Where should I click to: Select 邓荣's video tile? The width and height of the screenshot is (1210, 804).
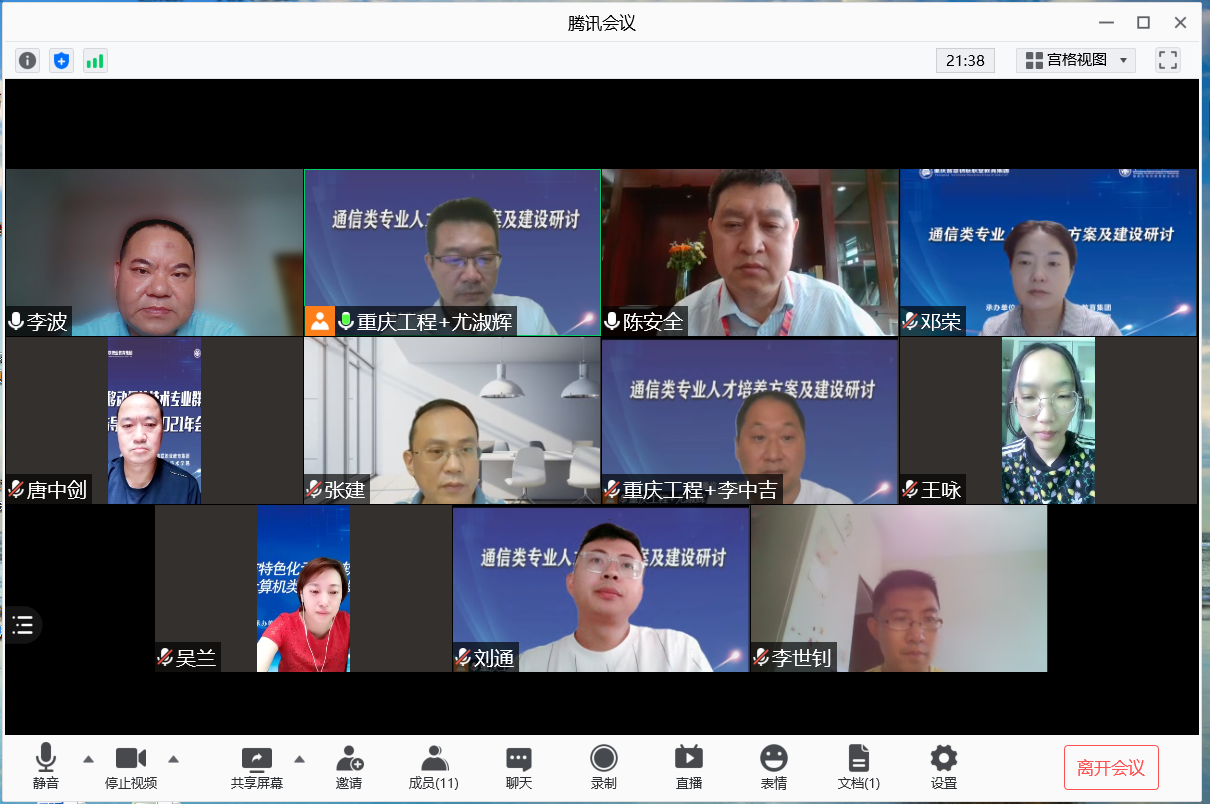click(x=1048, y=252)
